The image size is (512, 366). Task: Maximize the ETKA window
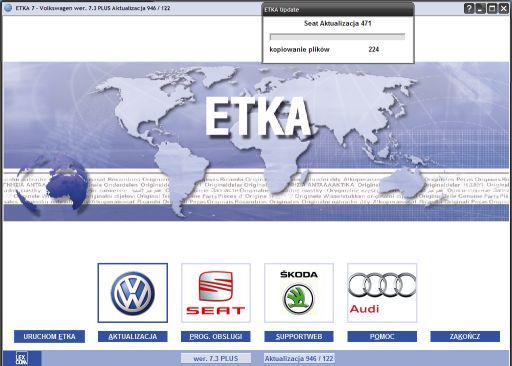click(492, 8)
